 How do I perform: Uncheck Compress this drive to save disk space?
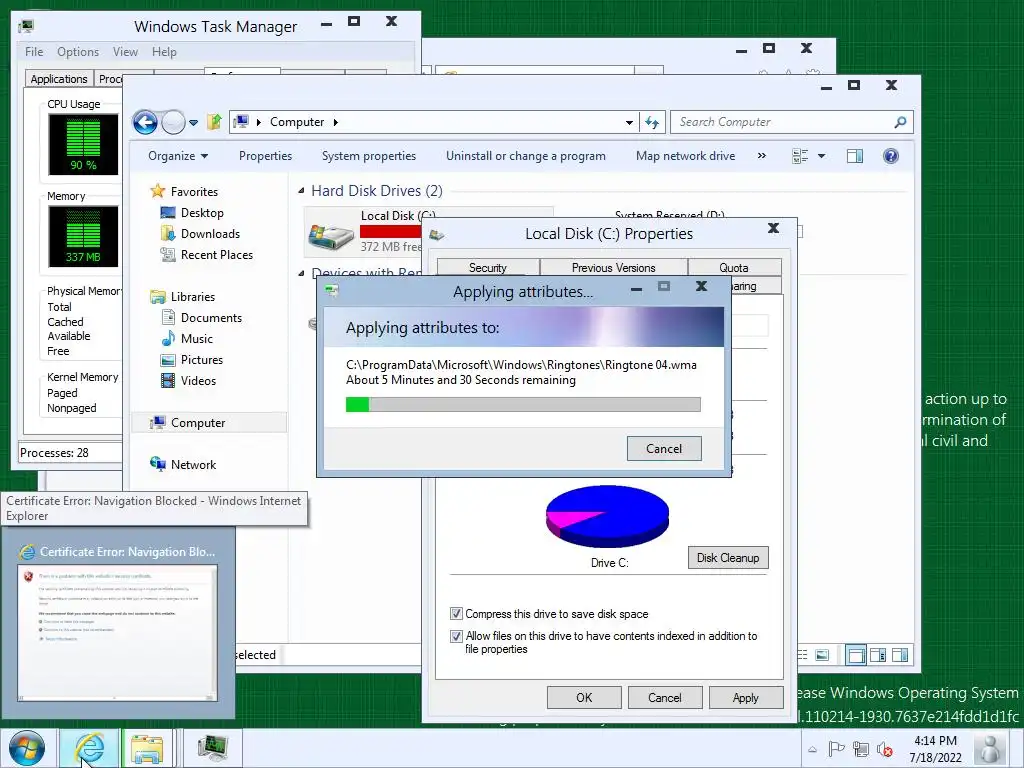[x=456, y=614]
